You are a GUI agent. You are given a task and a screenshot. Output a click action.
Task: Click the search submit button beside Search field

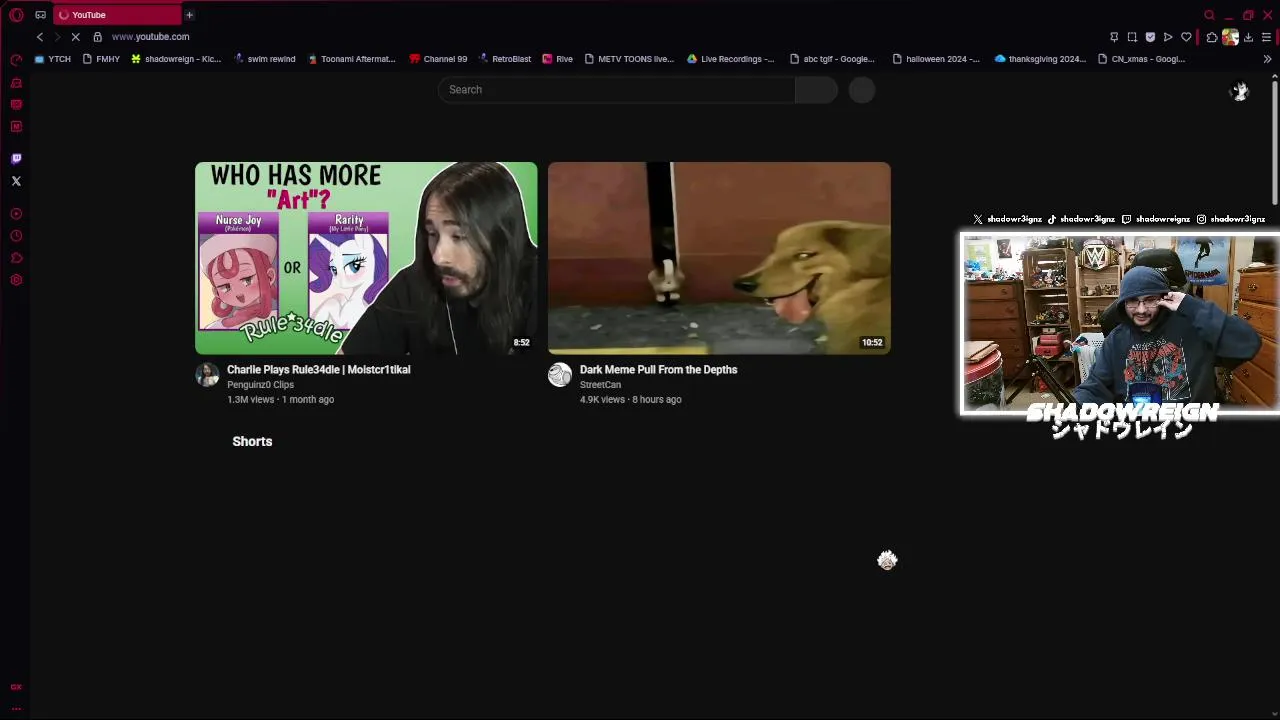click(x=816, y=90)
